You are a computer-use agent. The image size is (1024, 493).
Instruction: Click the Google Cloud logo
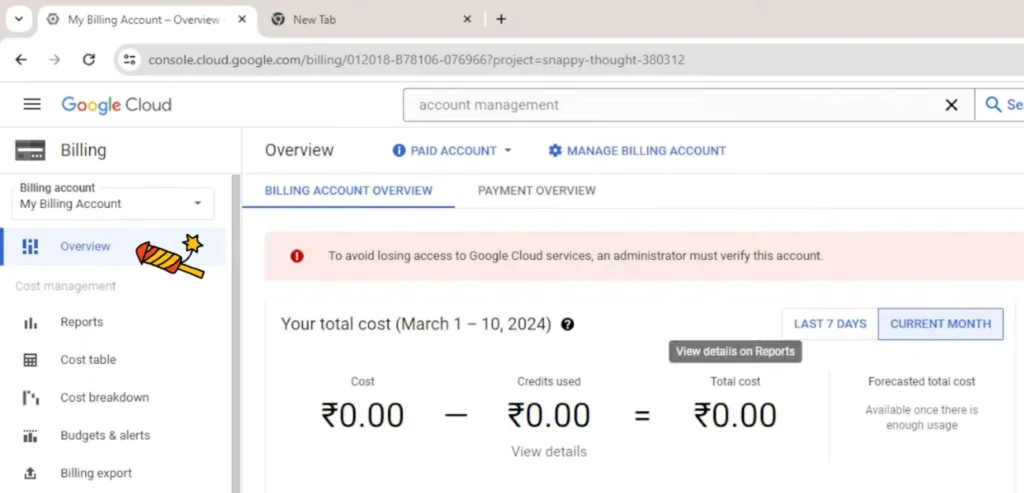116,105
